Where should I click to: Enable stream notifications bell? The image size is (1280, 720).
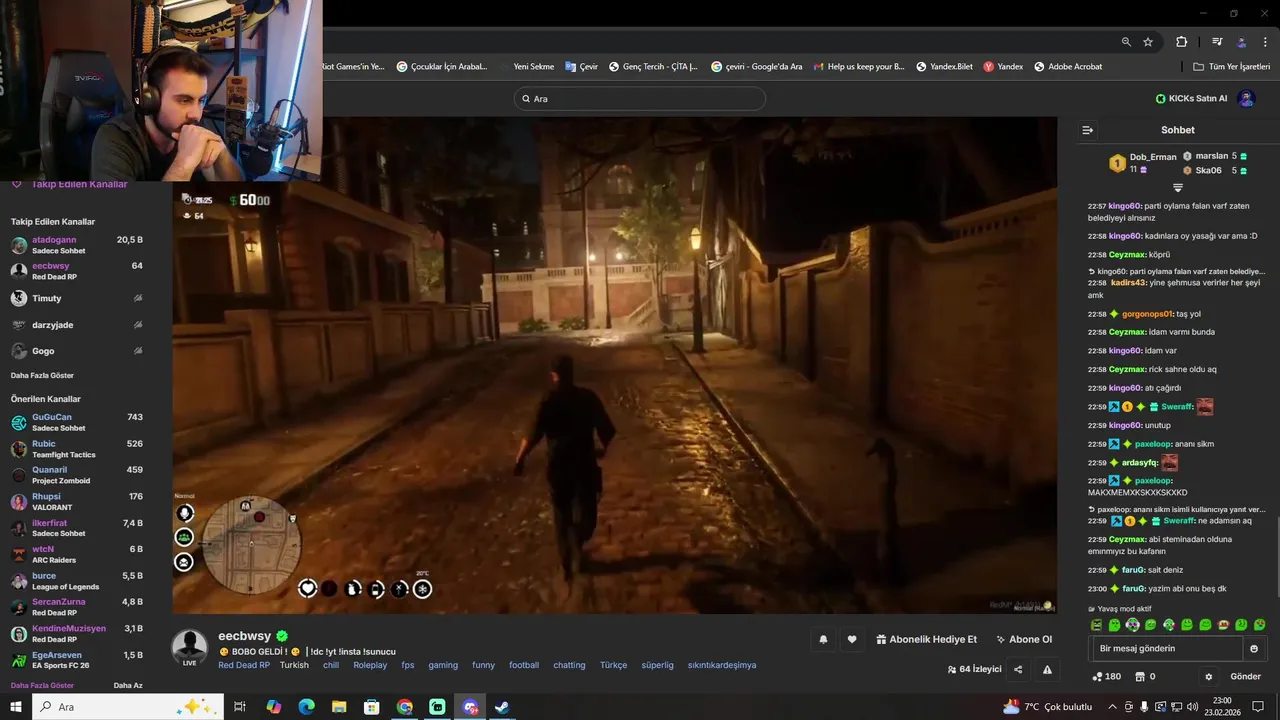point(823,640)
